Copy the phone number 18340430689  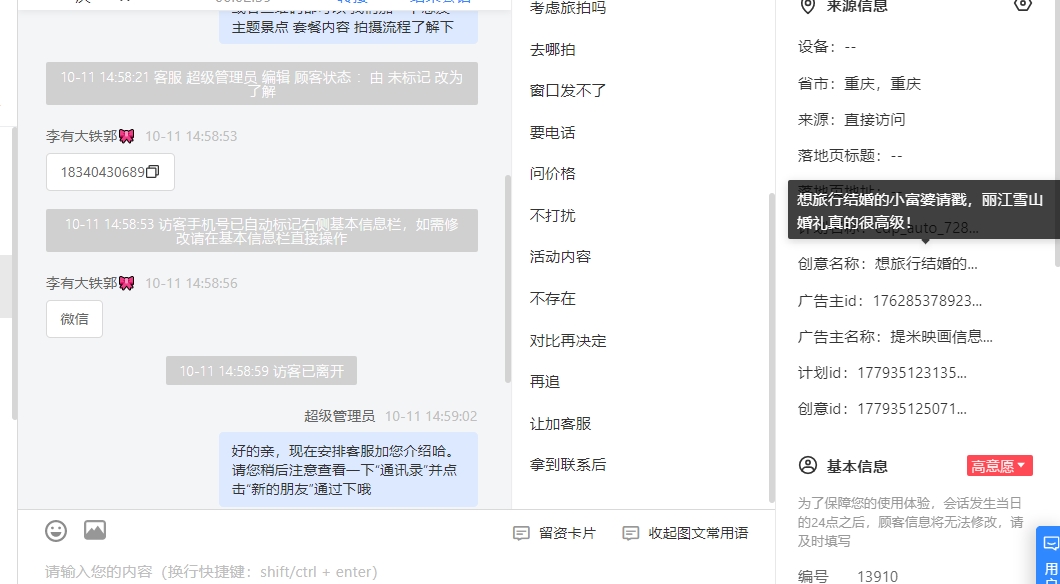pyautogui.click(x=153, y=172)
